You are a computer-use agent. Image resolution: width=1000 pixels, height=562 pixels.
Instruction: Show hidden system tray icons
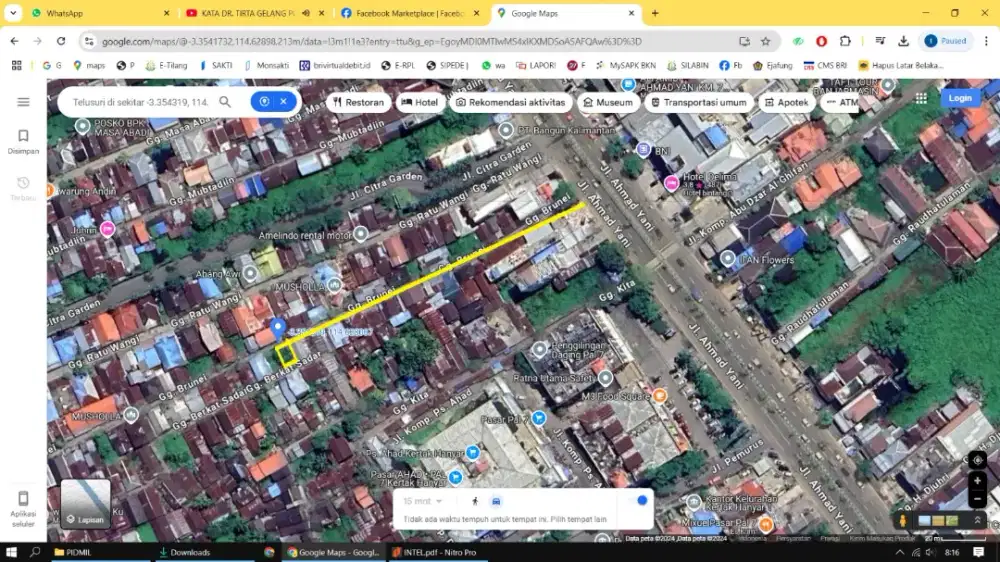(899, 552)
